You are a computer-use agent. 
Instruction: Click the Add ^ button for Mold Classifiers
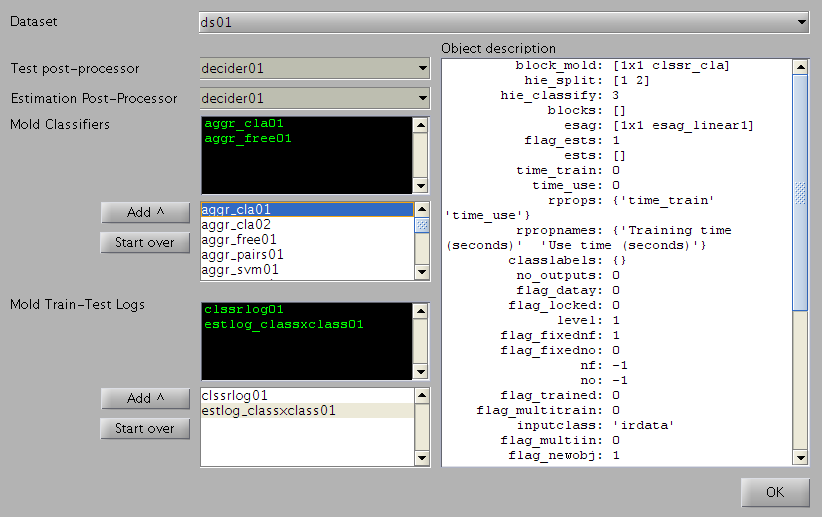click(x=145, y=212)
